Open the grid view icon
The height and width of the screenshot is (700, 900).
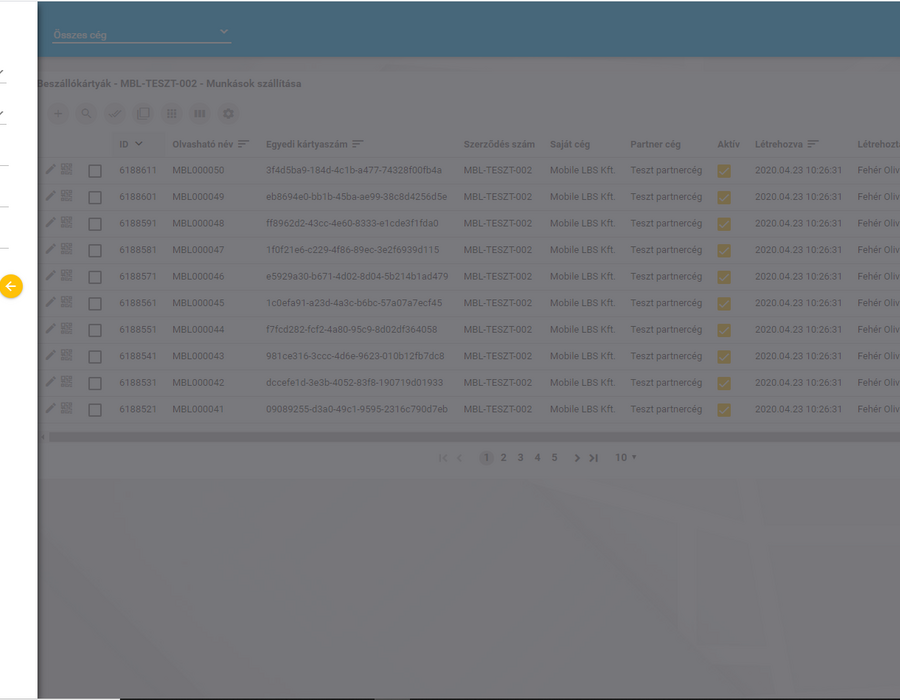point(172,114)
